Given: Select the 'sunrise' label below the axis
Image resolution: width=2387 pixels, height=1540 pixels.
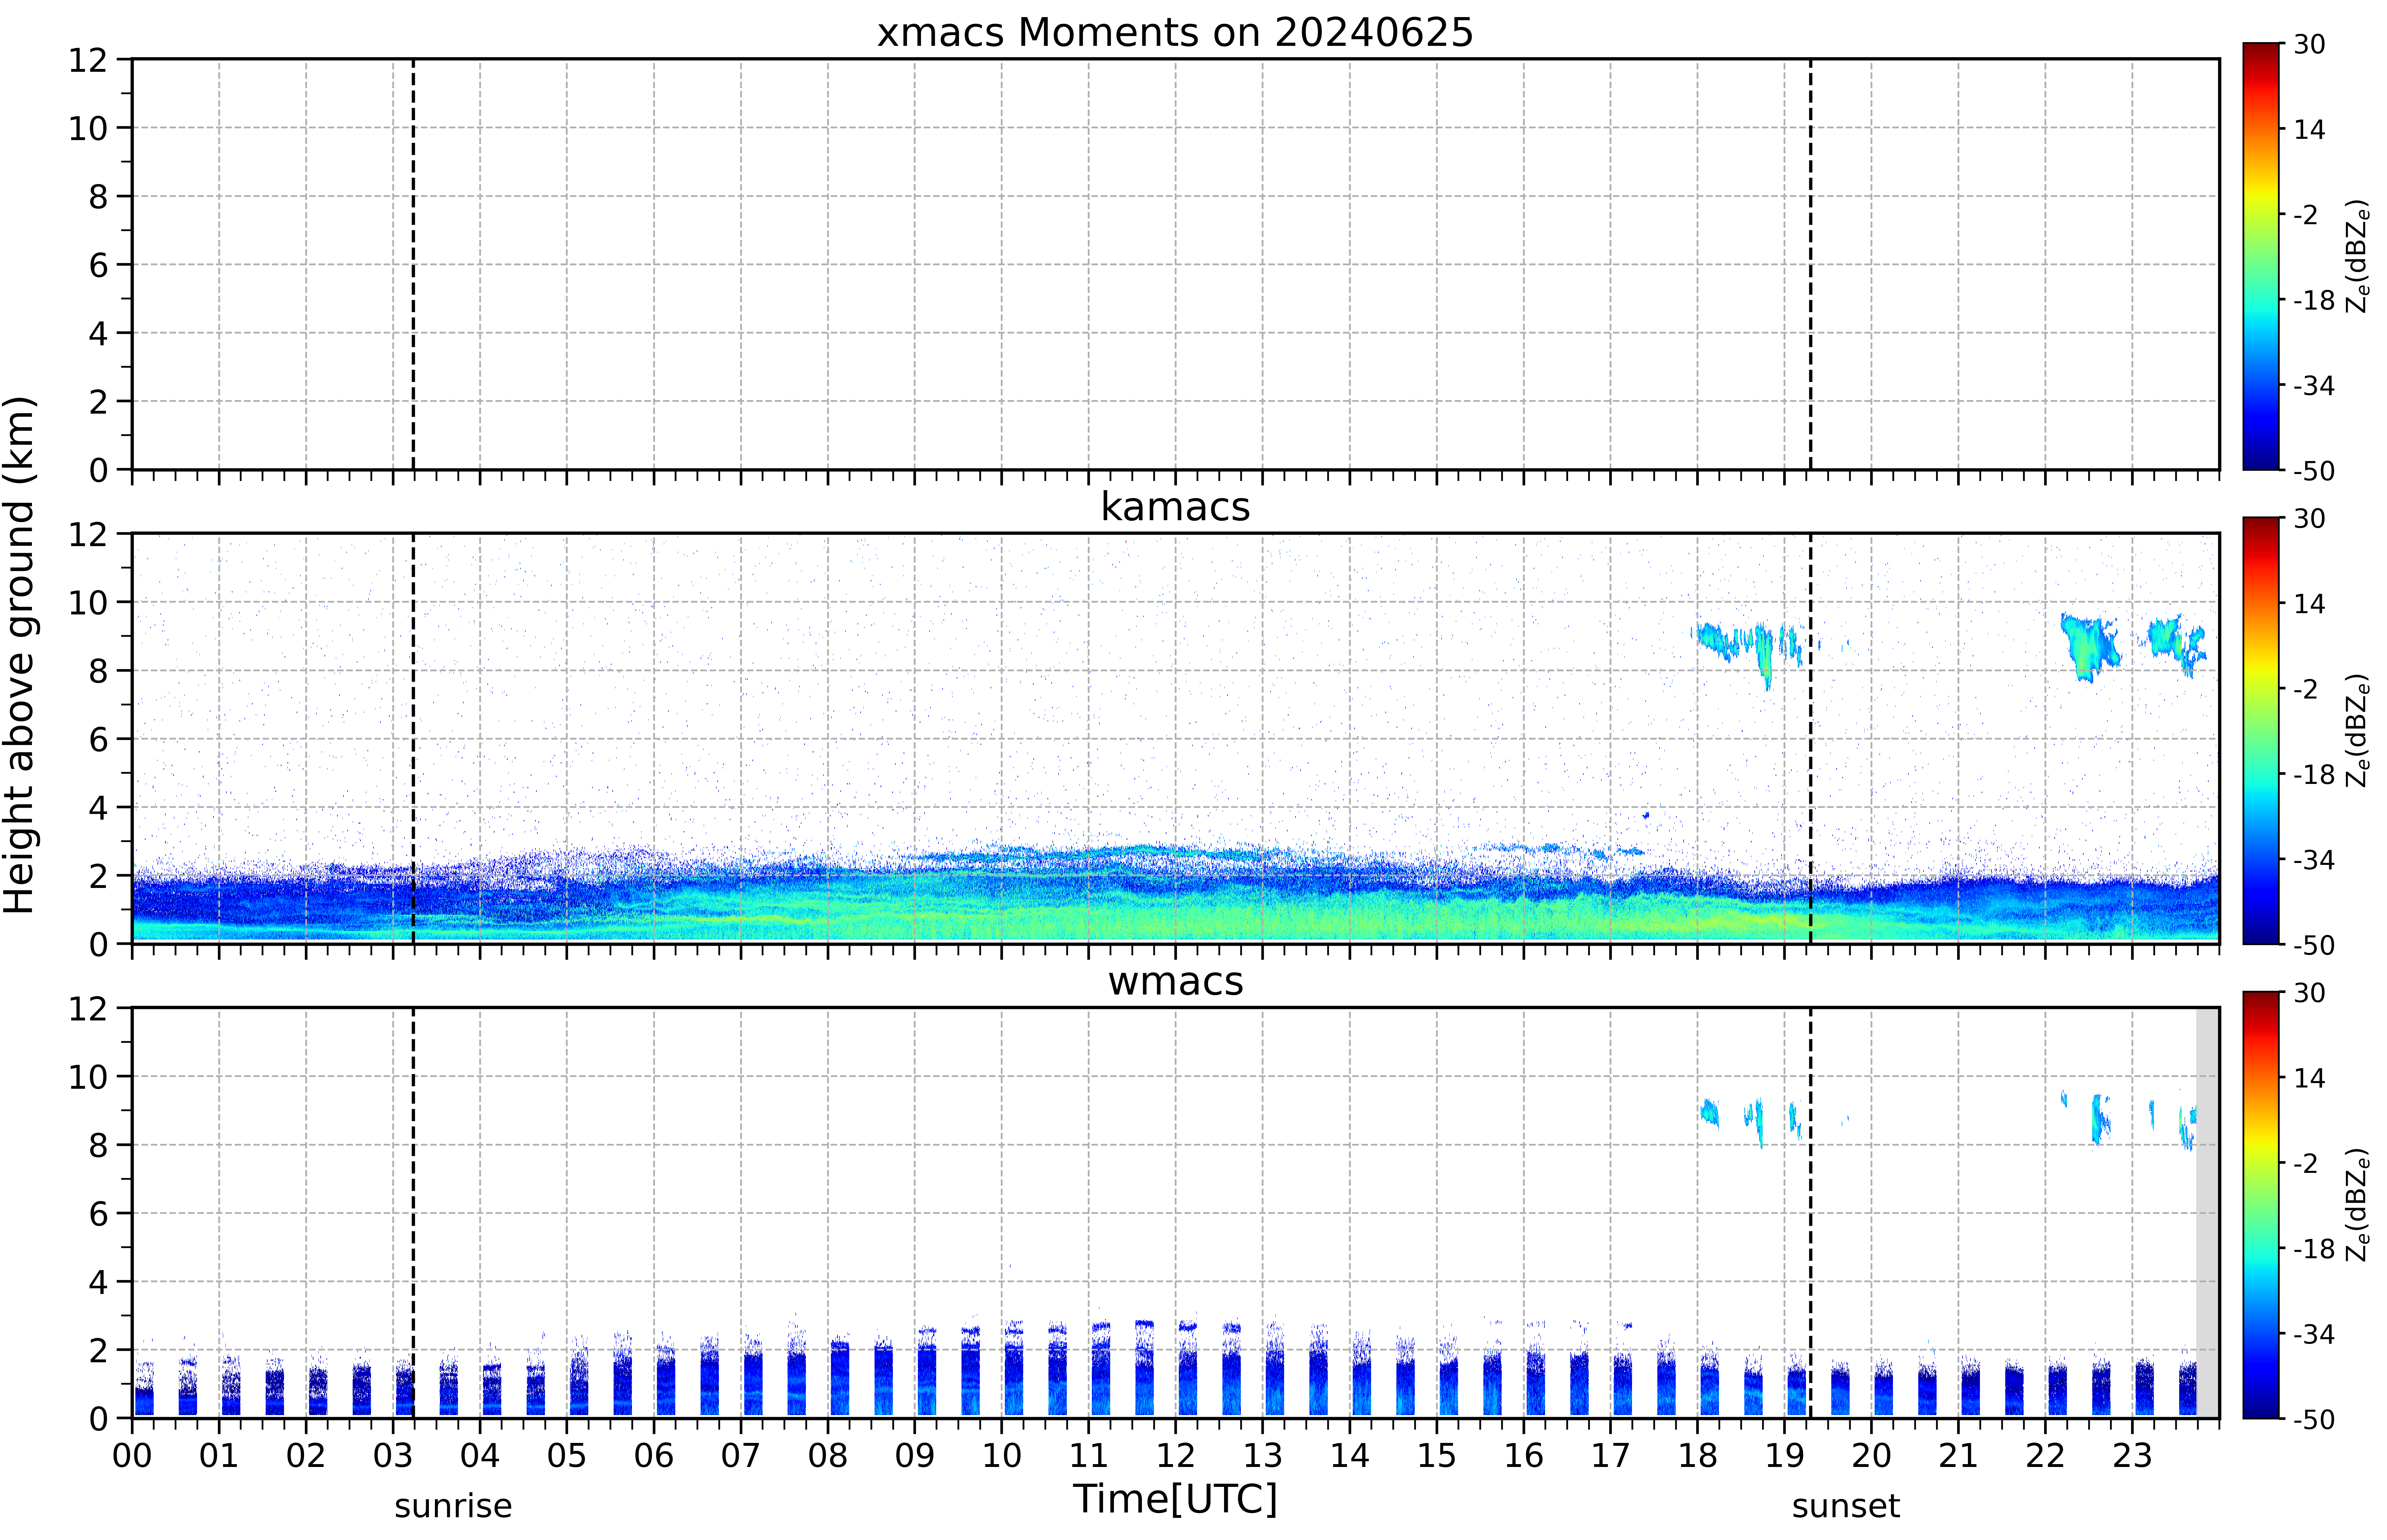Looking at the screenshot, I should [x=453, y=1506].
